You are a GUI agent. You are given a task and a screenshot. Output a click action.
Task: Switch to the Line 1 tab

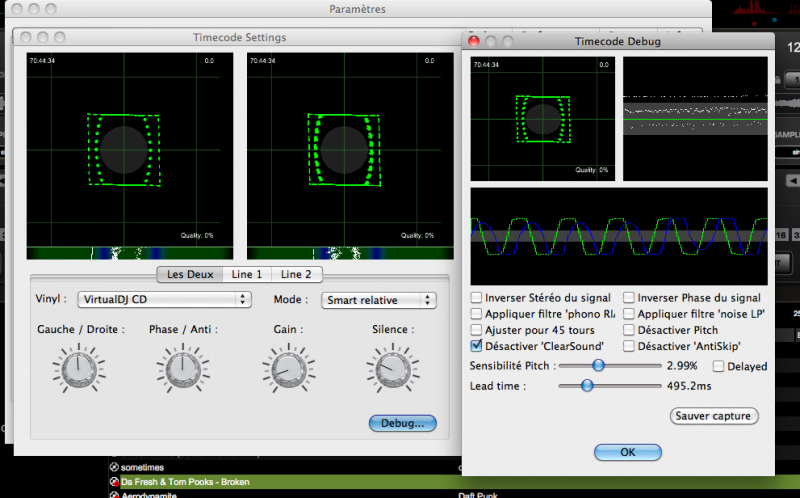(247, 275)
